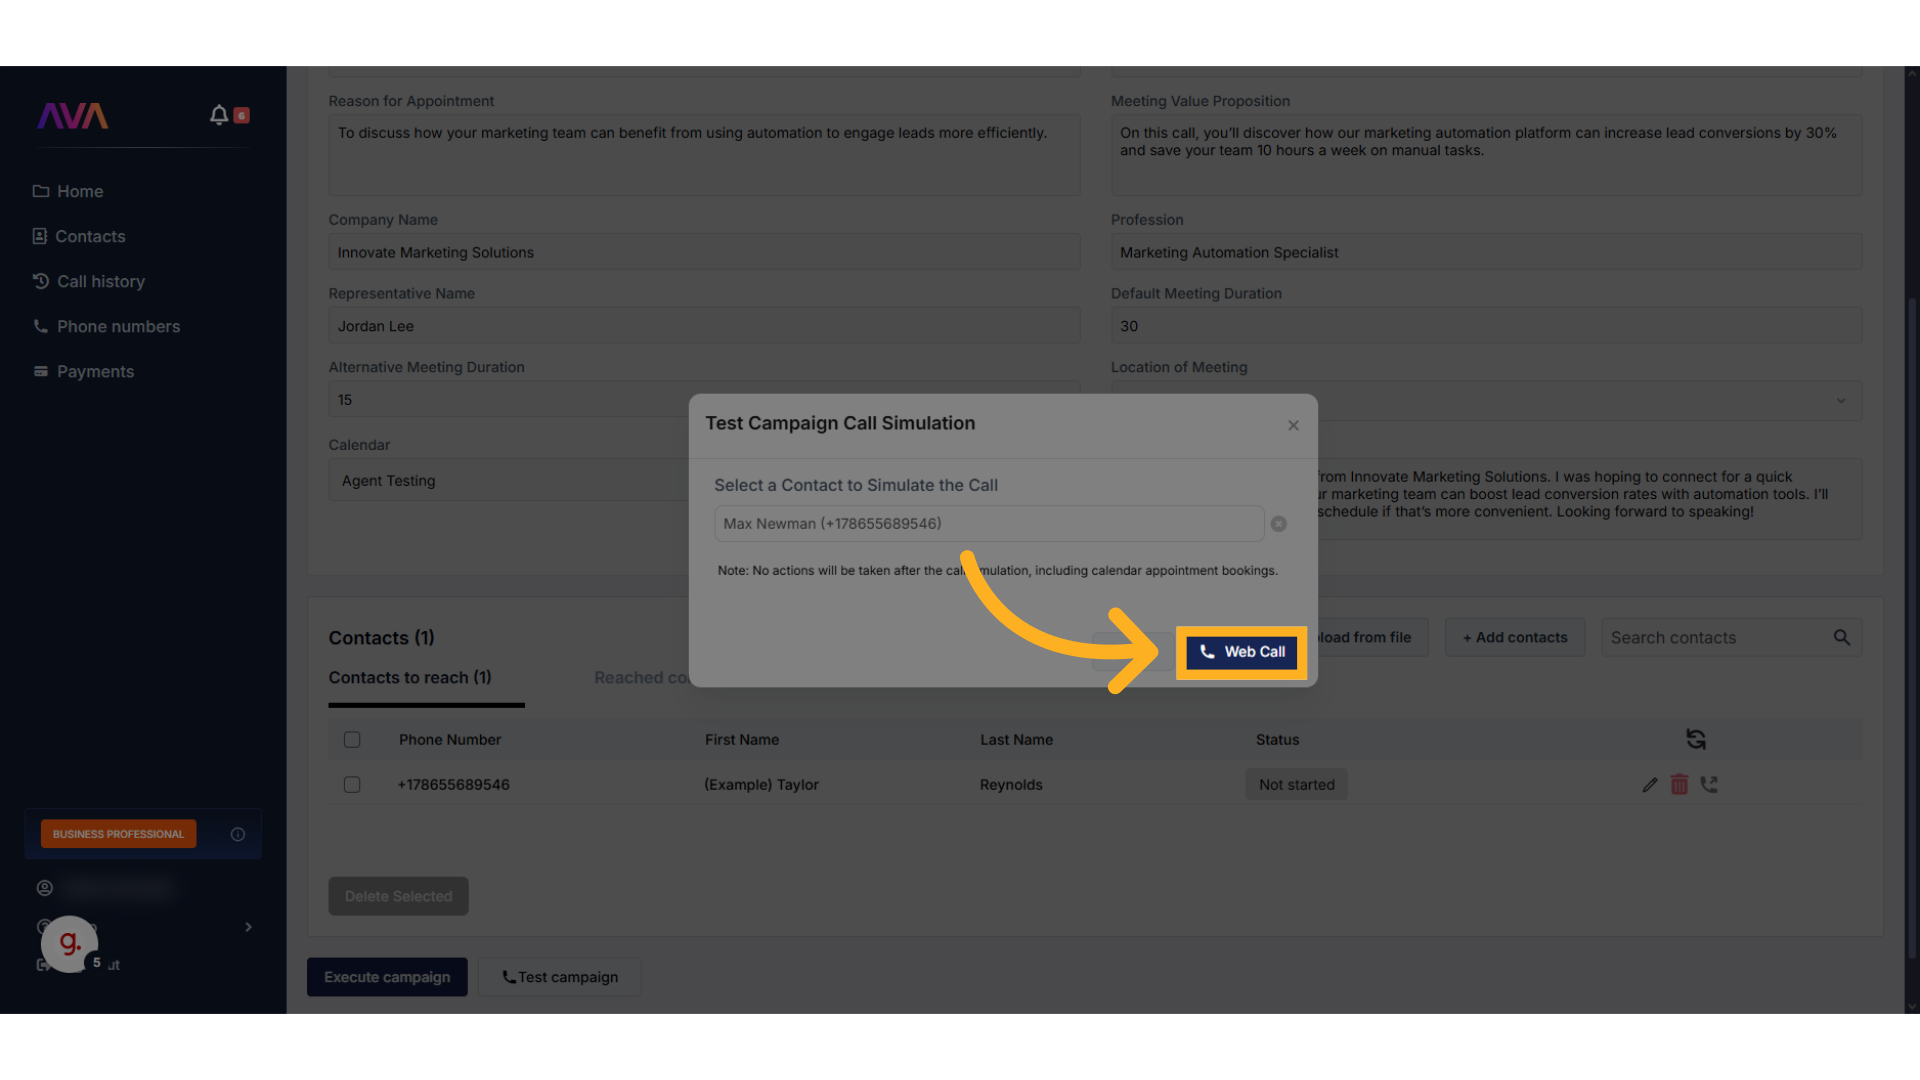Click the edit pencil icon for Taylor Reynolds
The height and width of the screenshot is (1080, 1920).
click(x=1649, y=785)
